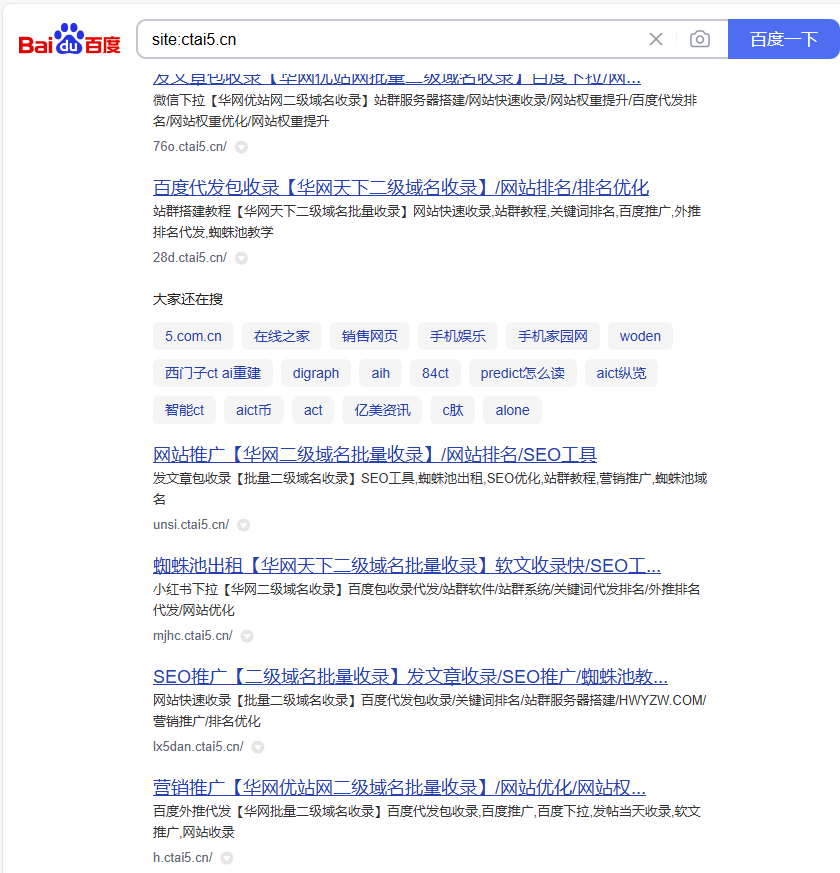Click snippet starting 发文章包收录【批量二级域名收录】
The image size is (840, 873).
tap(430, 489)
